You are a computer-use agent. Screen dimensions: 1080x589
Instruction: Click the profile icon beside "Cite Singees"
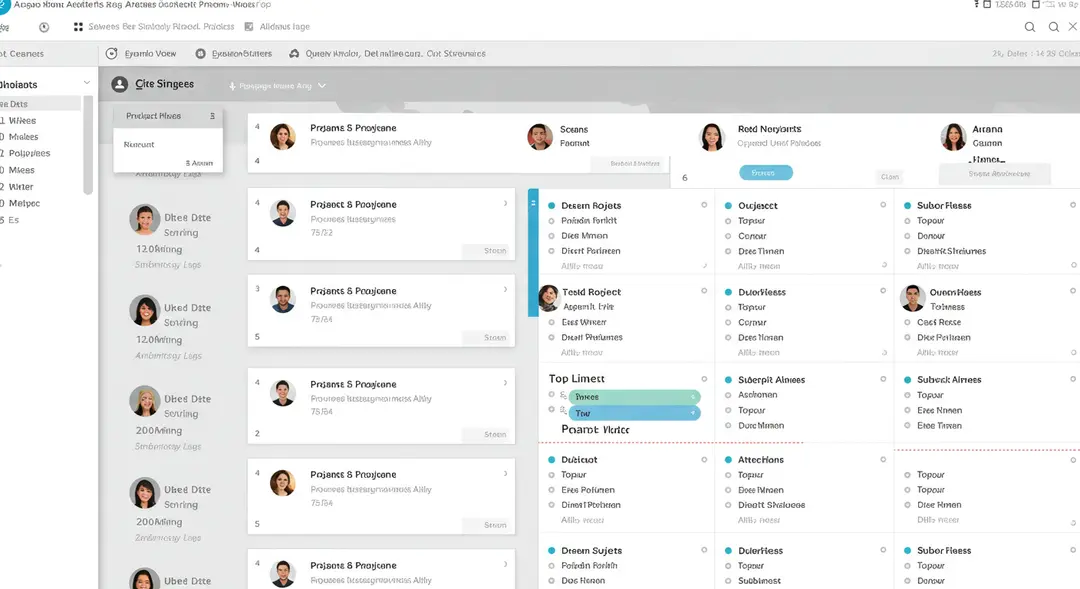click(119, 84)
